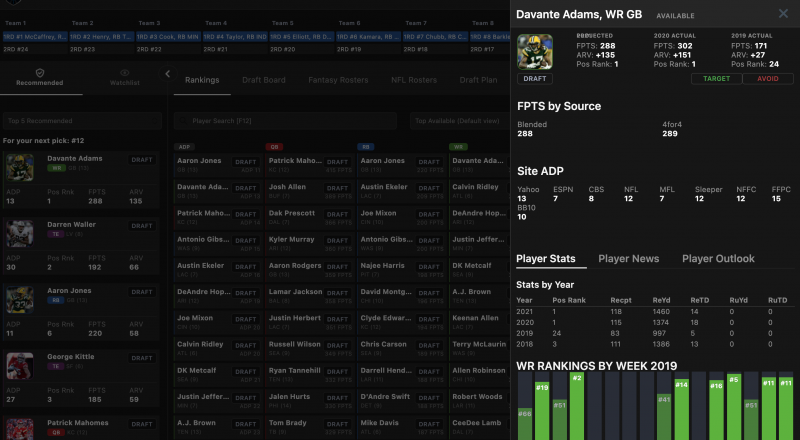Image resolution: width=800 pixels, height=440 pixels.
Task: Click the week bar ranked #19
Action: [x=542, y=411]
